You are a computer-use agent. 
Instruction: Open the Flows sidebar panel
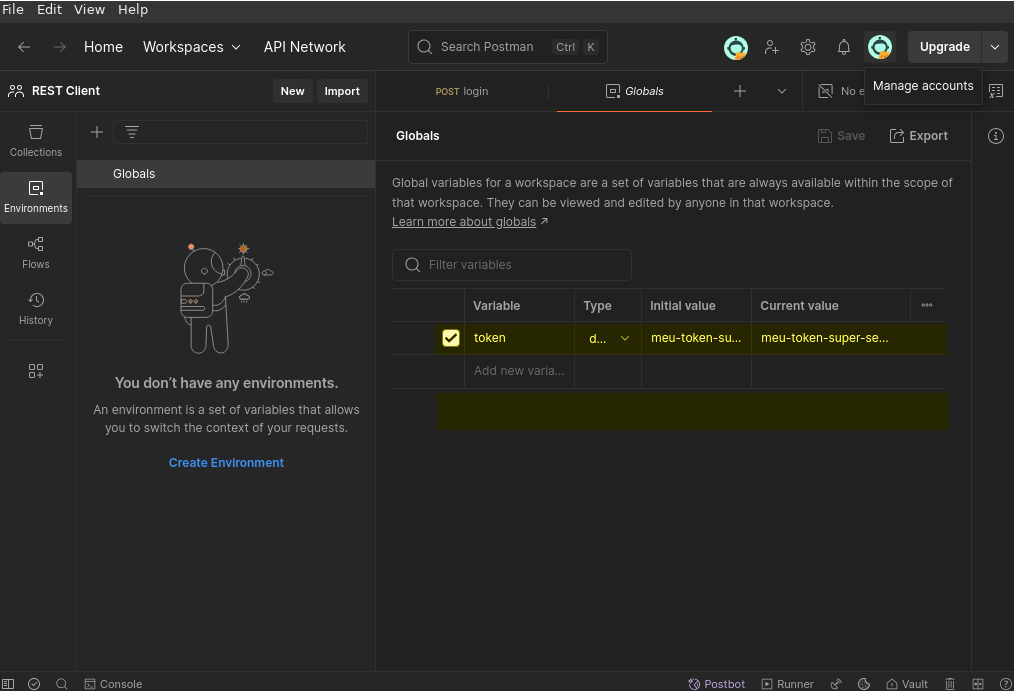coord(36,252)
